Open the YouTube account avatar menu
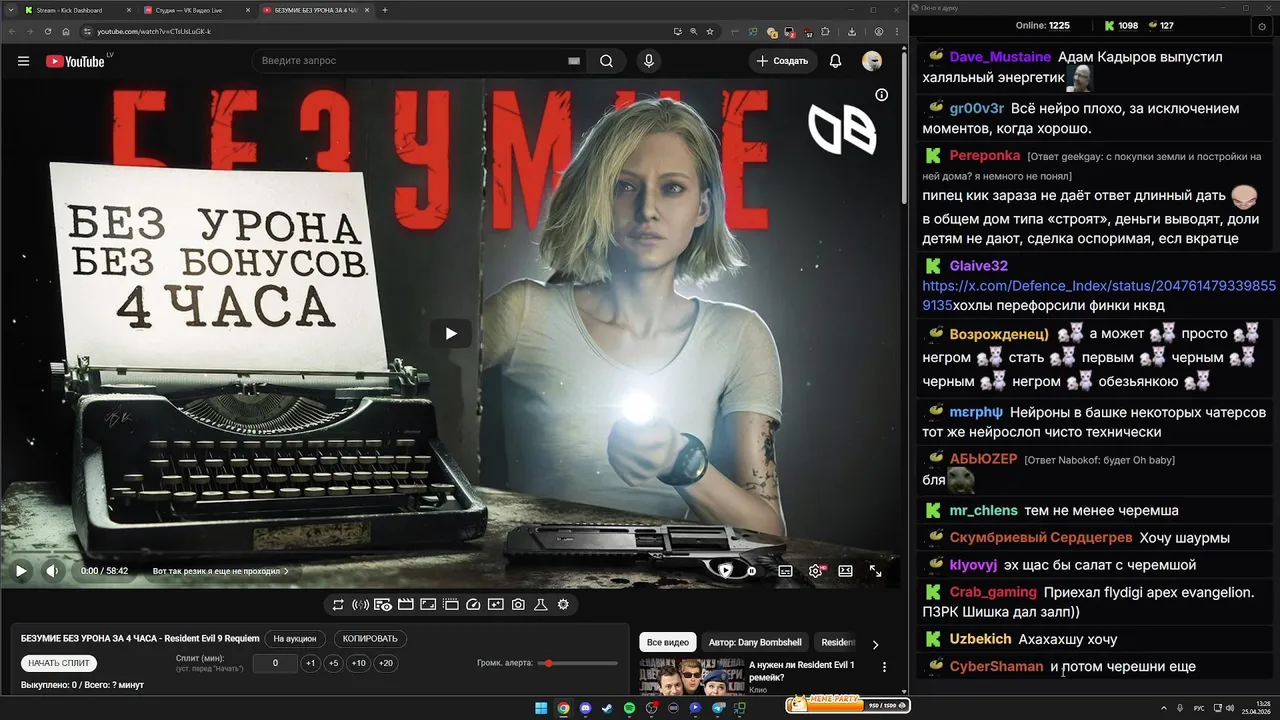Screen dimensions: 1280x720 point(872,61)
